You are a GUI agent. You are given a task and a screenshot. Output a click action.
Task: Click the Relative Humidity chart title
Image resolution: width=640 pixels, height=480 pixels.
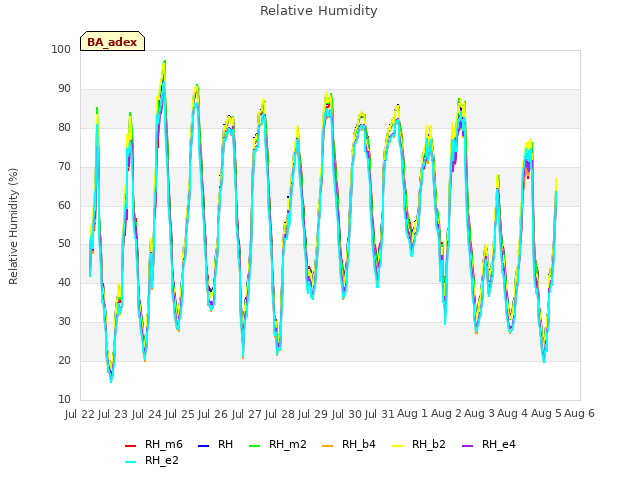pyautogui.click(x=319, y=11)
